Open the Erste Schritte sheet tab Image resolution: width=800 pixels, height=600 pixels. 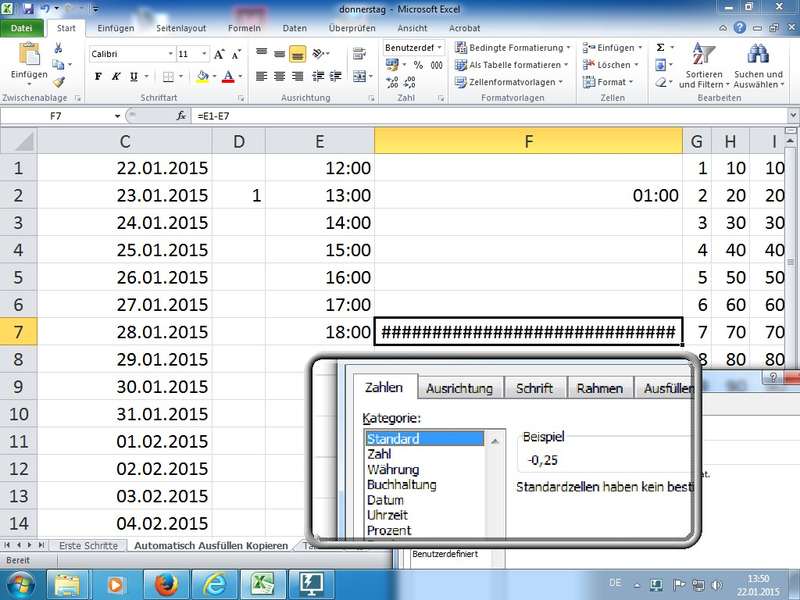(x=88, y=545)
